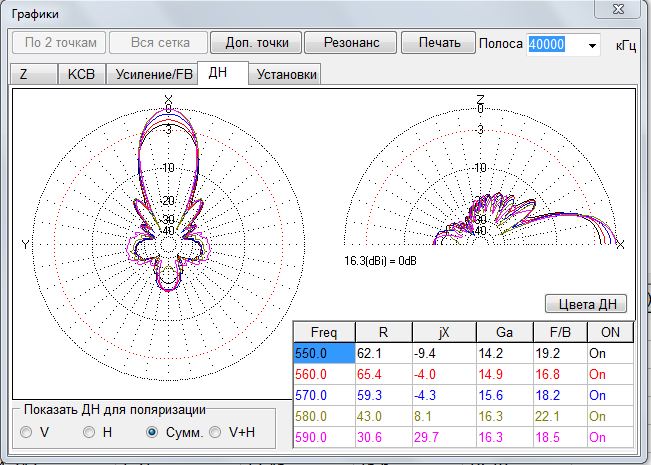This screenshot has height=465, width=651.
Task: Close the Графики window
Action: point(619,9)
